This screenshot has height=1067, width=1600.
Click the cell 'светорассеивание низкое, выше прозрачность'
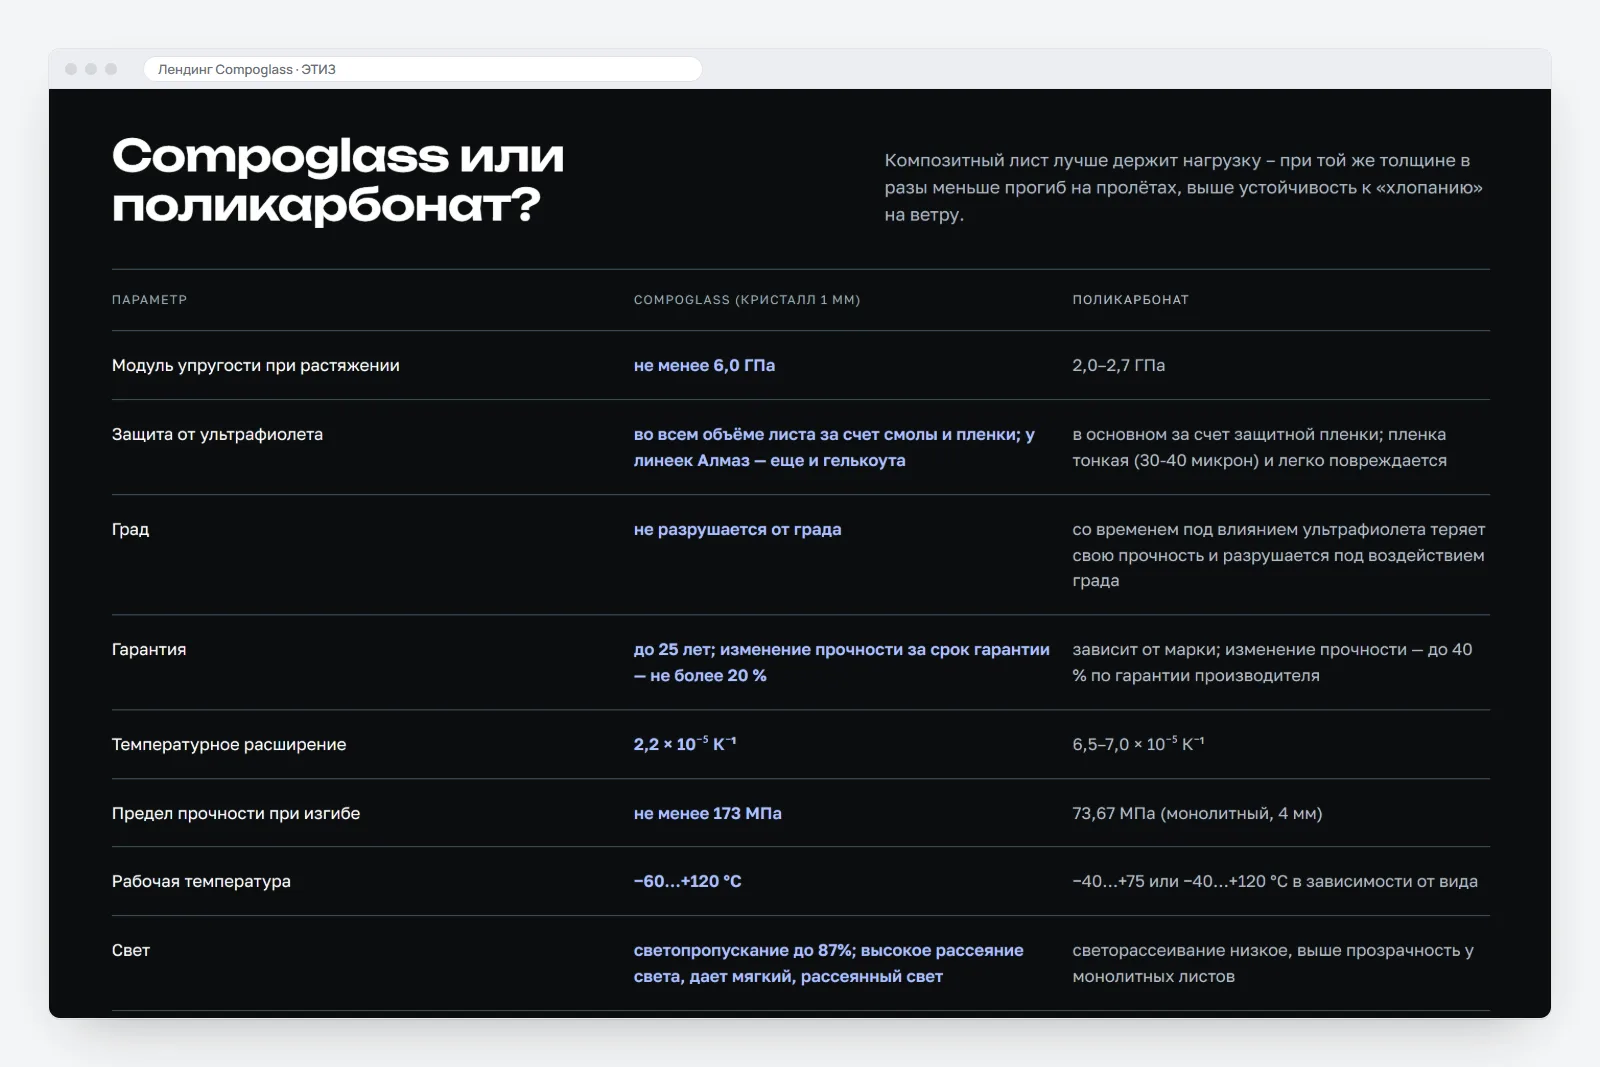pos(1273,963)
